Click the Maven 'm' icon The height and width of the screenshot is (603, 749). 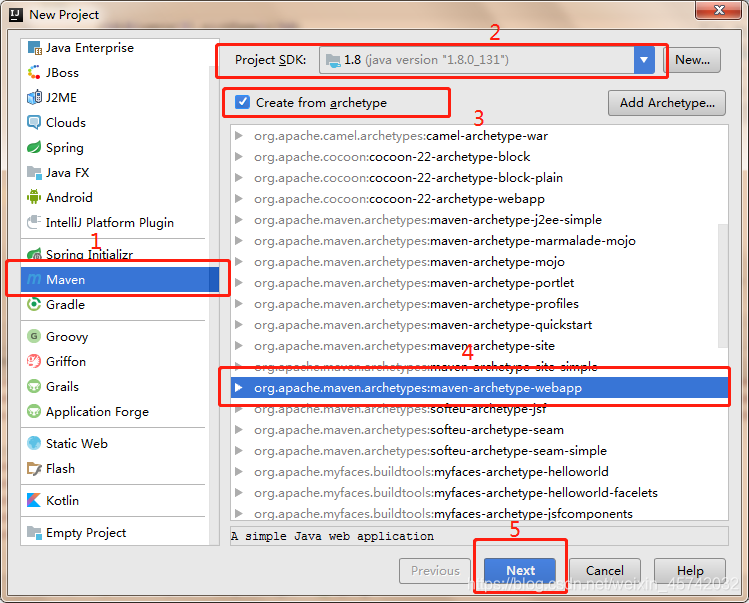pos(34,280)
